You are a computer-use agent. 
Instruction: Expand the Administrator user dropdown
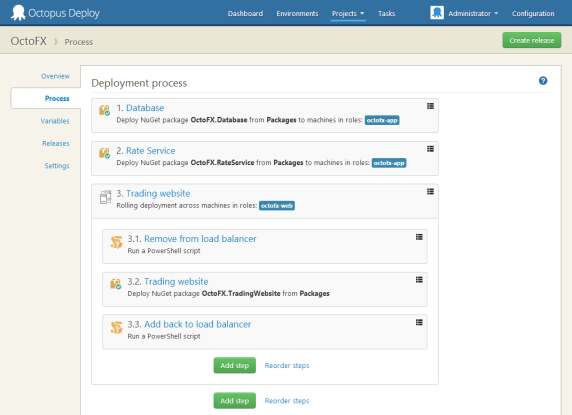(x=473, y=13)
